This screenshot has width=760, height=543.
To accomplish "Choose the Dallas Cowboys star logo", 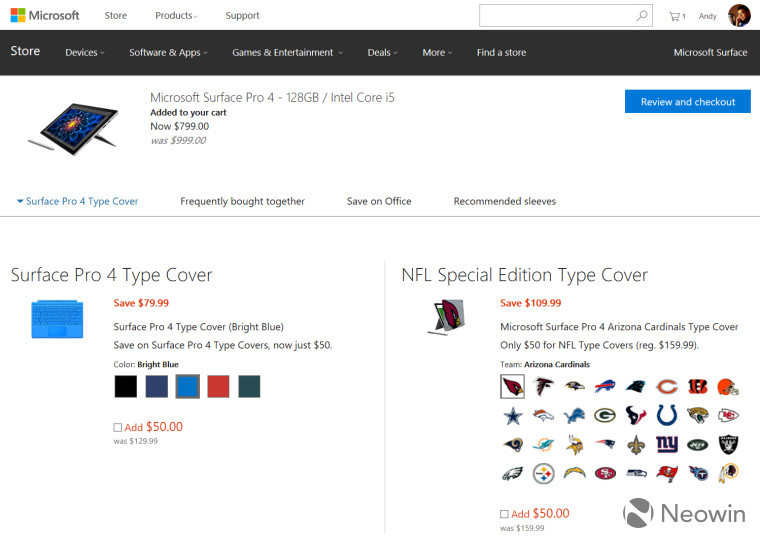I will click(x=512, y=415).
